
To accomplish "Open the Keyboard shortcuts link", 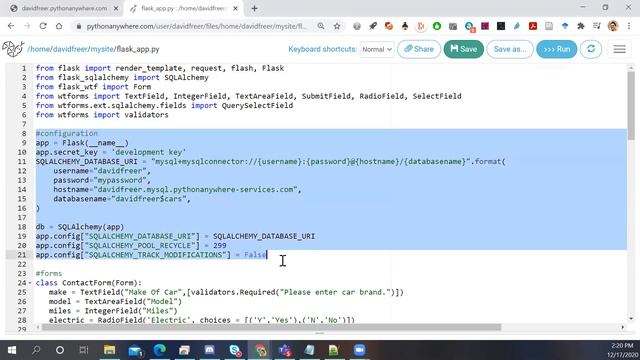I will click(x=322, y=49).
